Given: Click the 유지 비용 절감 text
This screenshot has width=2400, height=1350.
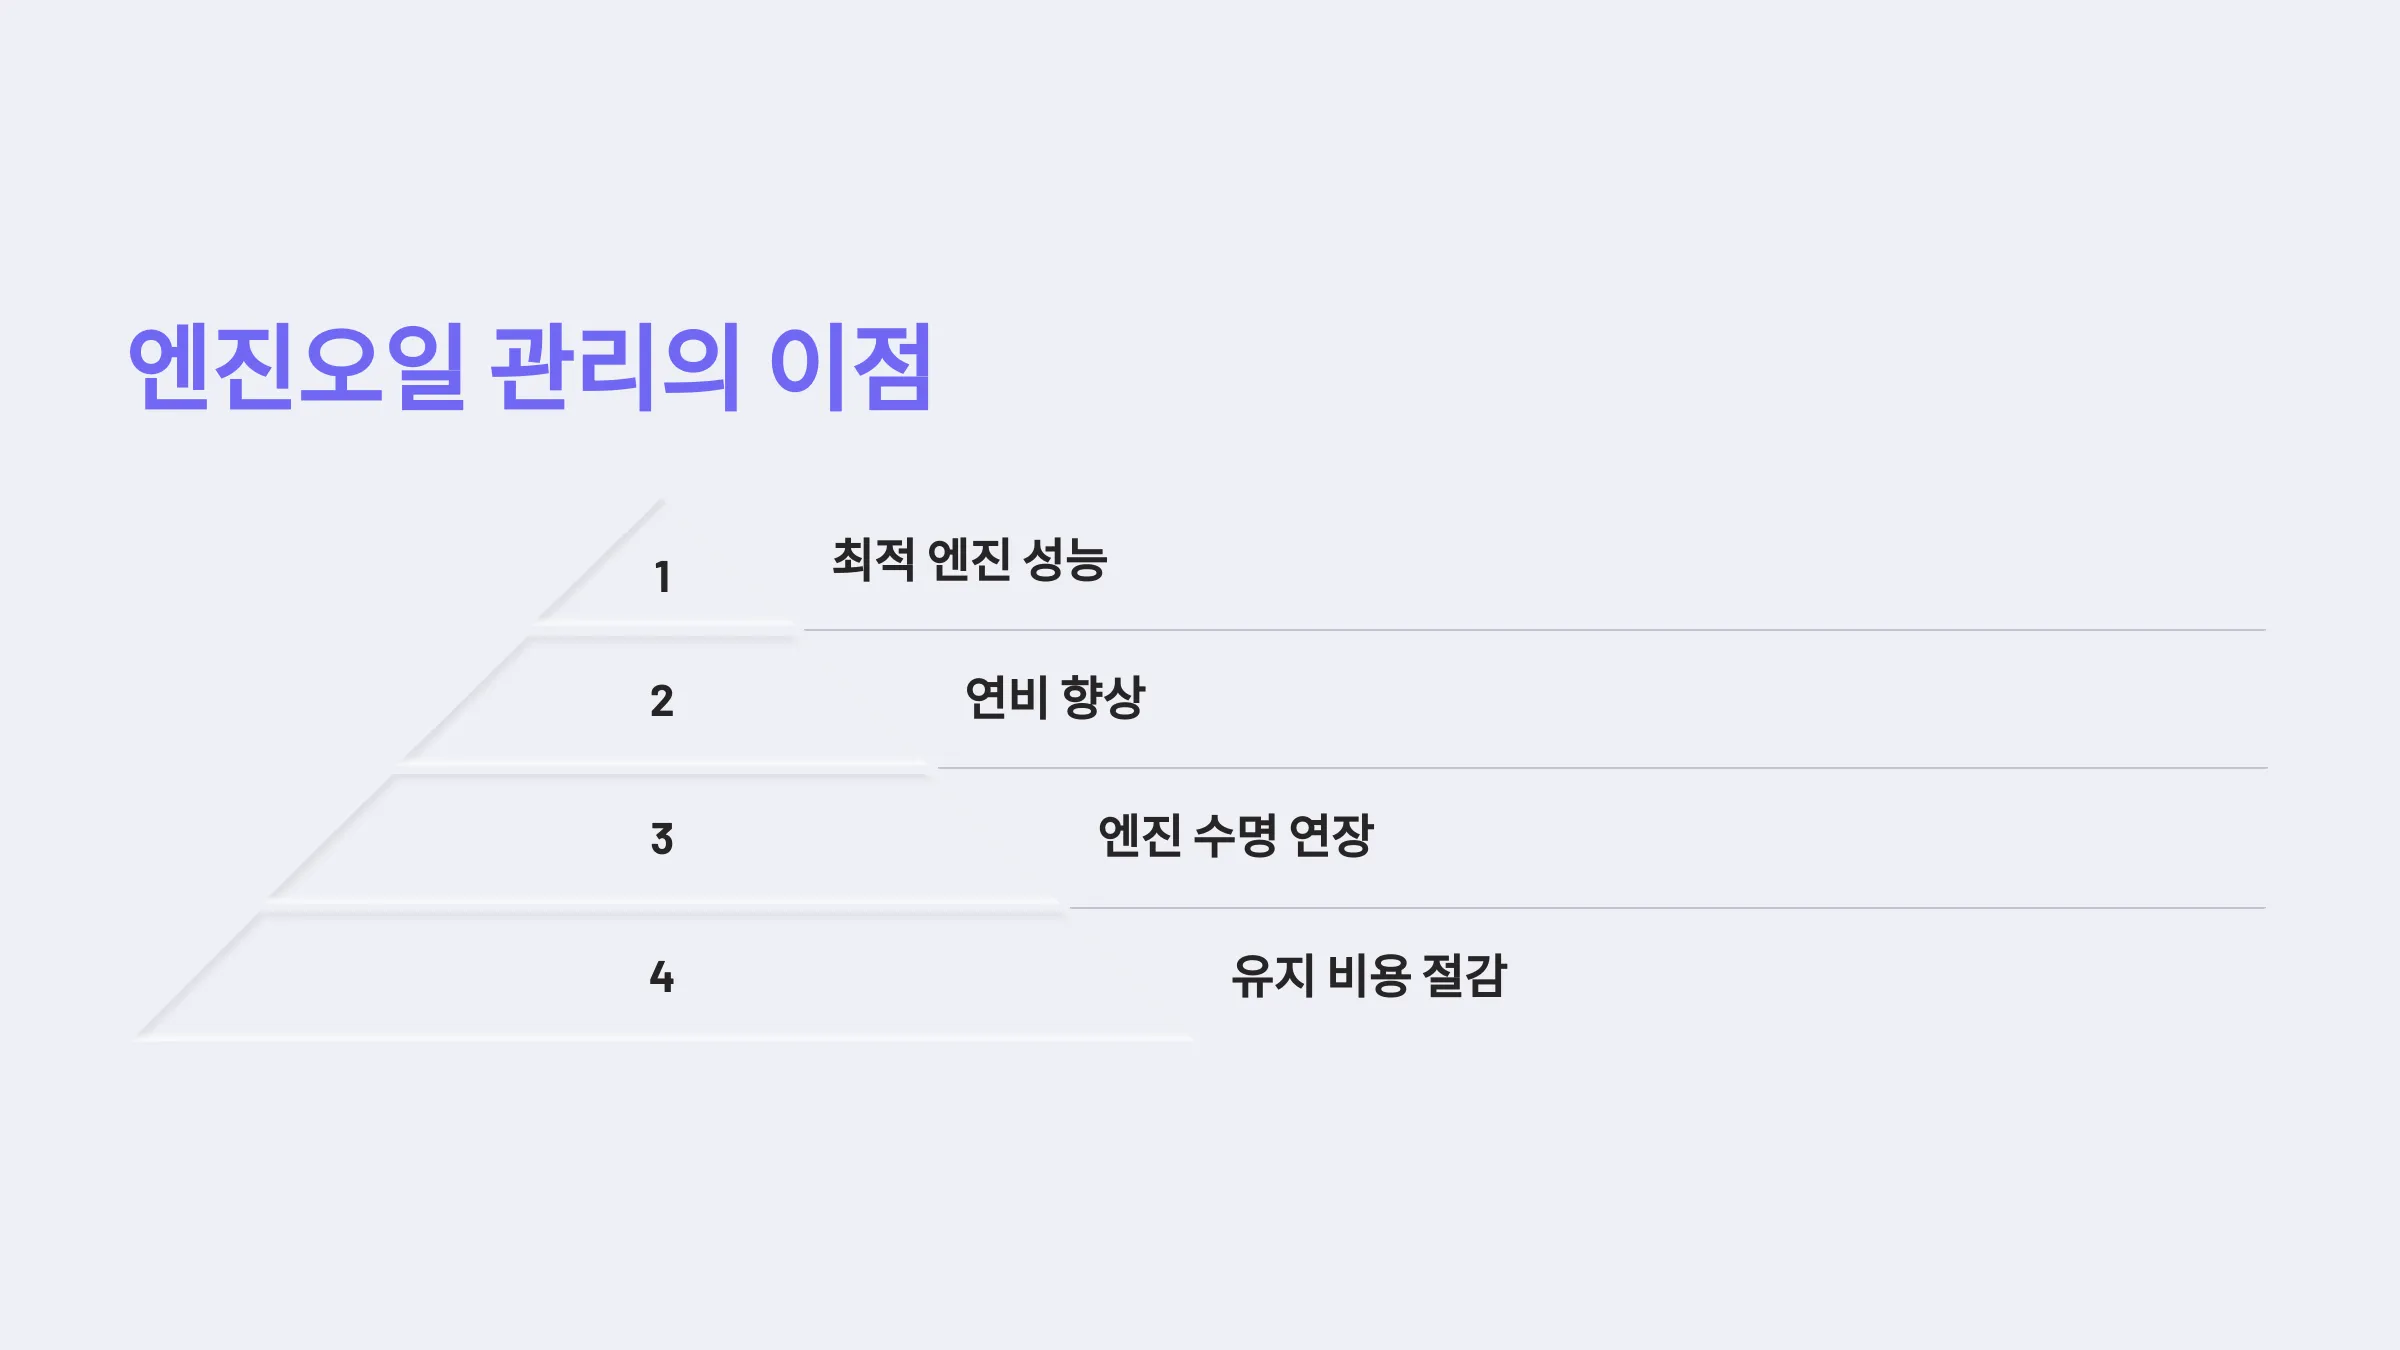Looking at the screenshot, I should (x=1369, y=976).
